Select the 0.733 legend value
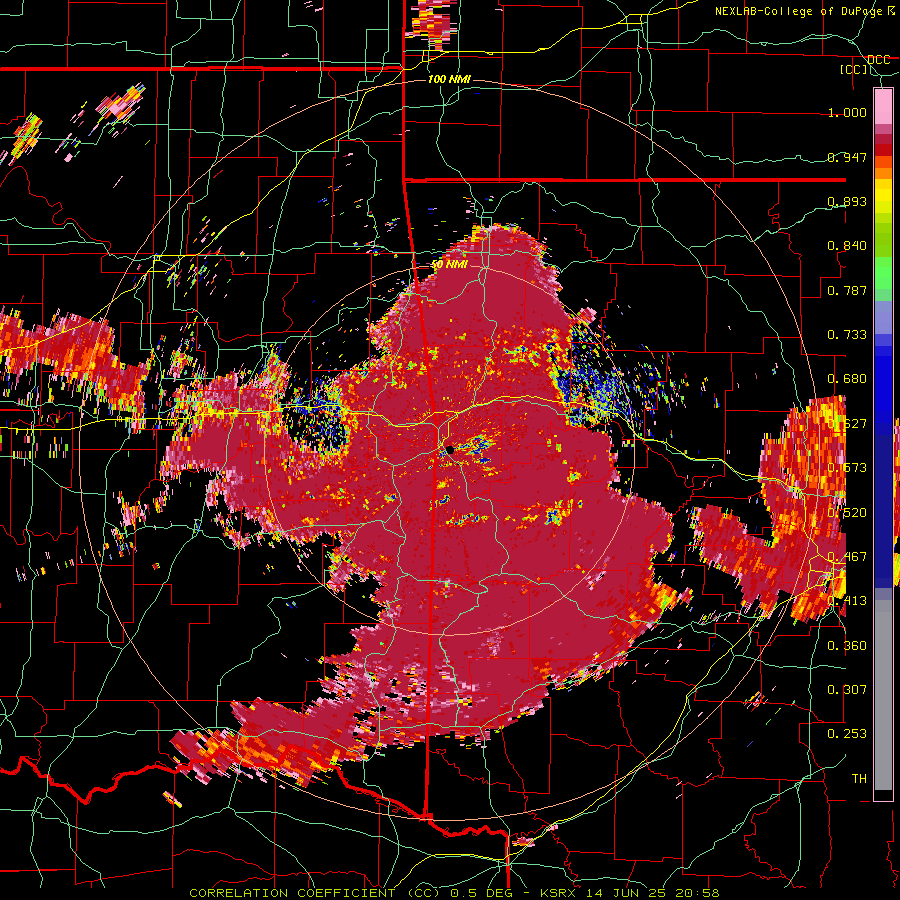The width and height of the screenshot is (900, 900). point(847,334)
